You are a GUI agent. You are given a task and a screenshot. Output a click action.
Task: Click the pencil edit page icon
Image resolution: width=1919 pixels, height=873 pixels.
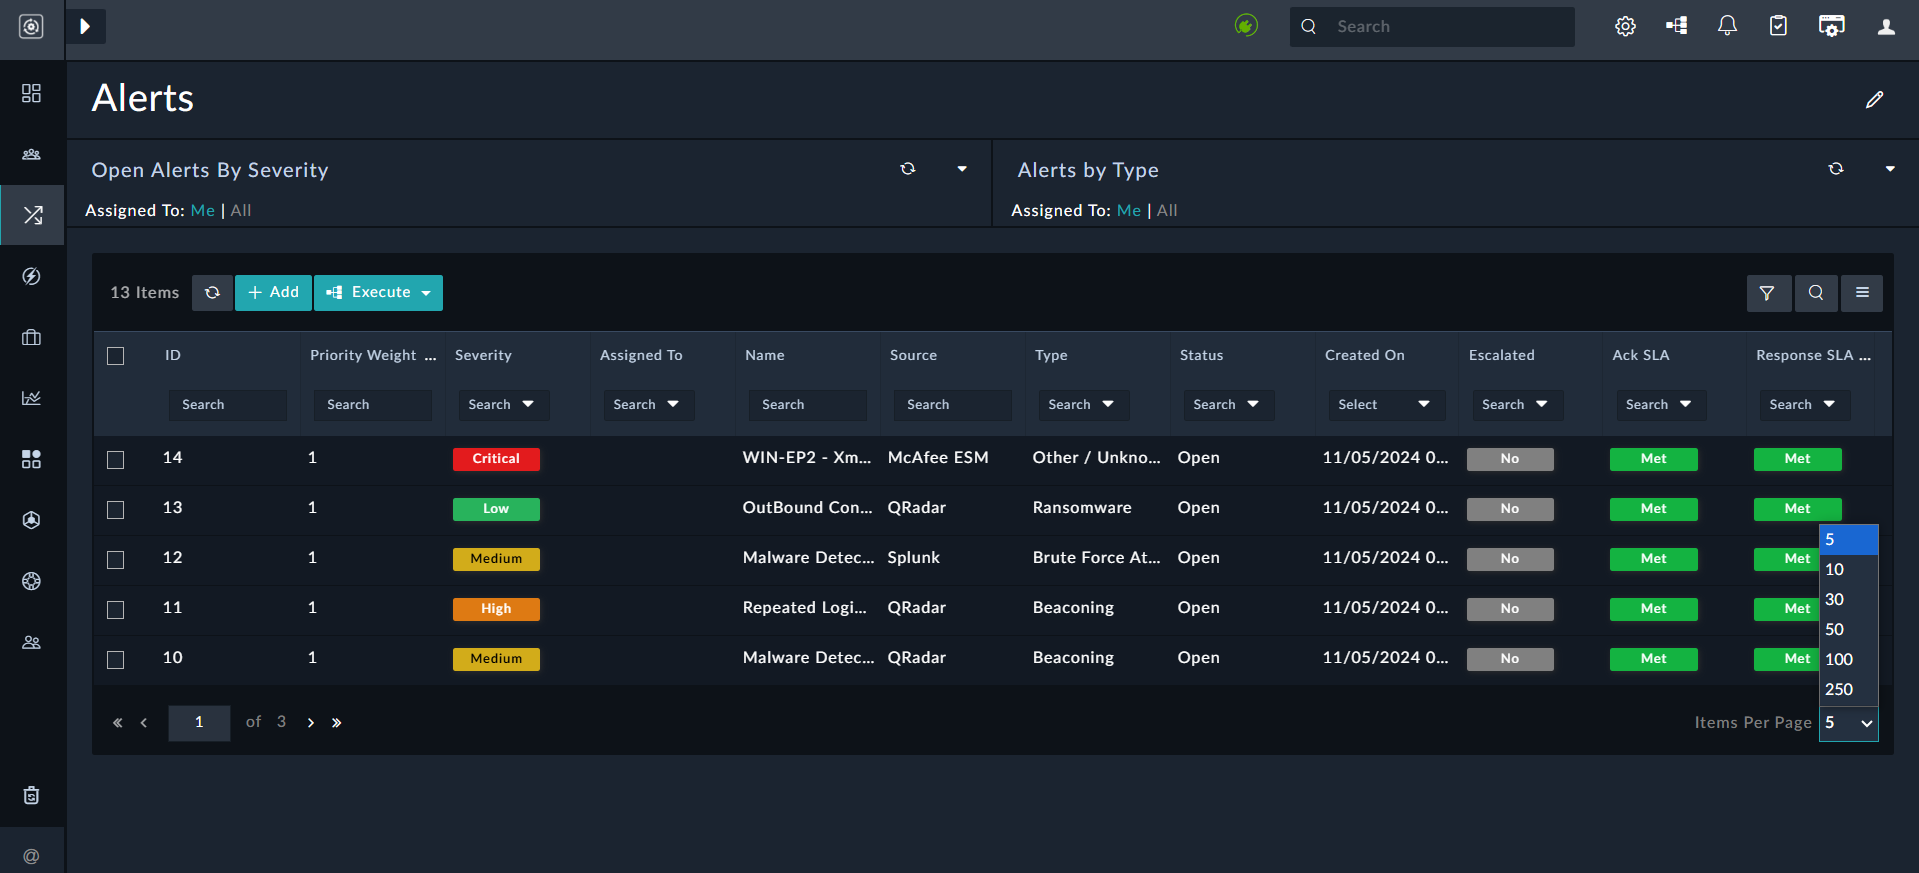[x=1875, y=99]
